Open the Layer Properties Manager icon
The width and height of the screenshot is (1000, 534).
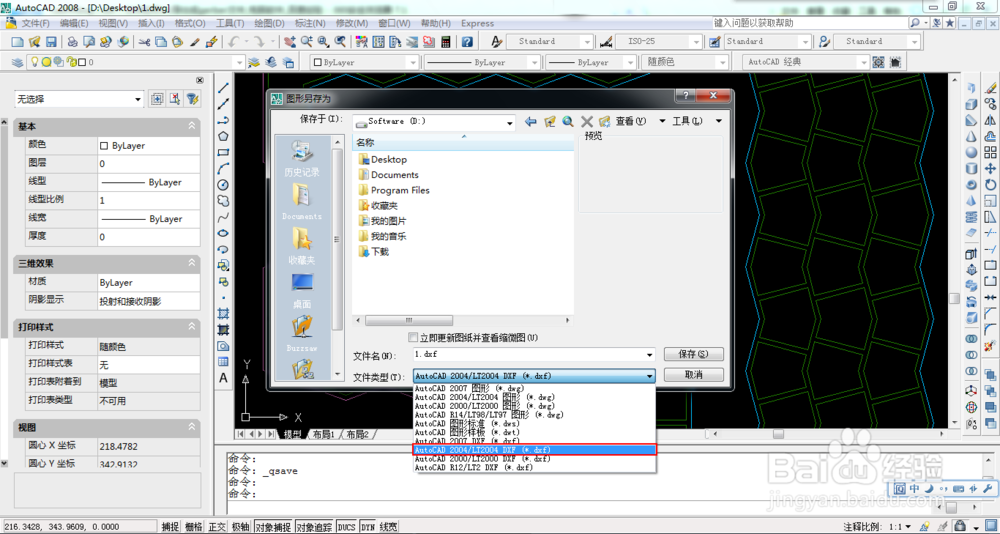[17, 62]
